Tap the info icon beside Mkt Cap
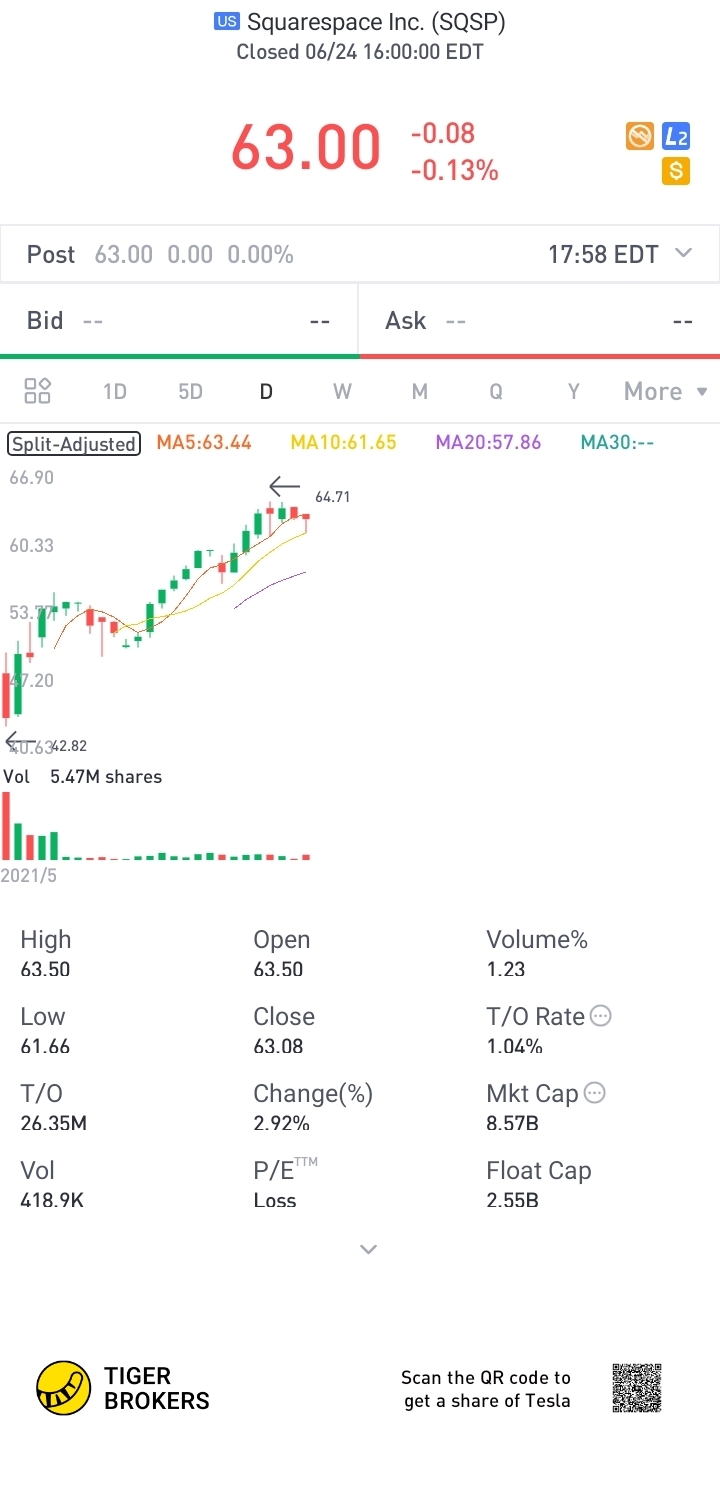720x1499 pixels. click(594, 1093)
